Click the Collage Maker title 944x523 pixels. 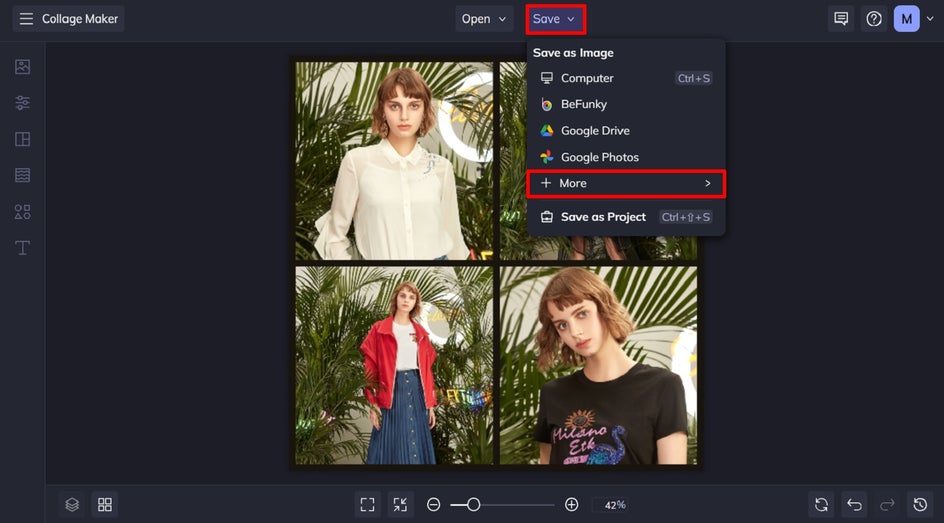(x=79, y=19)
